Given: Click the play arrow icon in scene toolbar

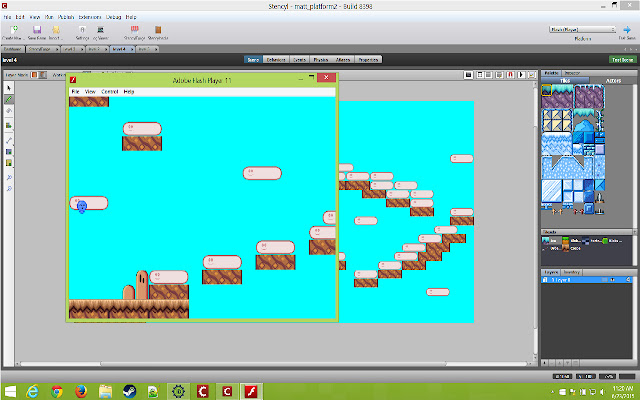Looking at the screenshot, I should pyautogui.click(x=521, y=75).
